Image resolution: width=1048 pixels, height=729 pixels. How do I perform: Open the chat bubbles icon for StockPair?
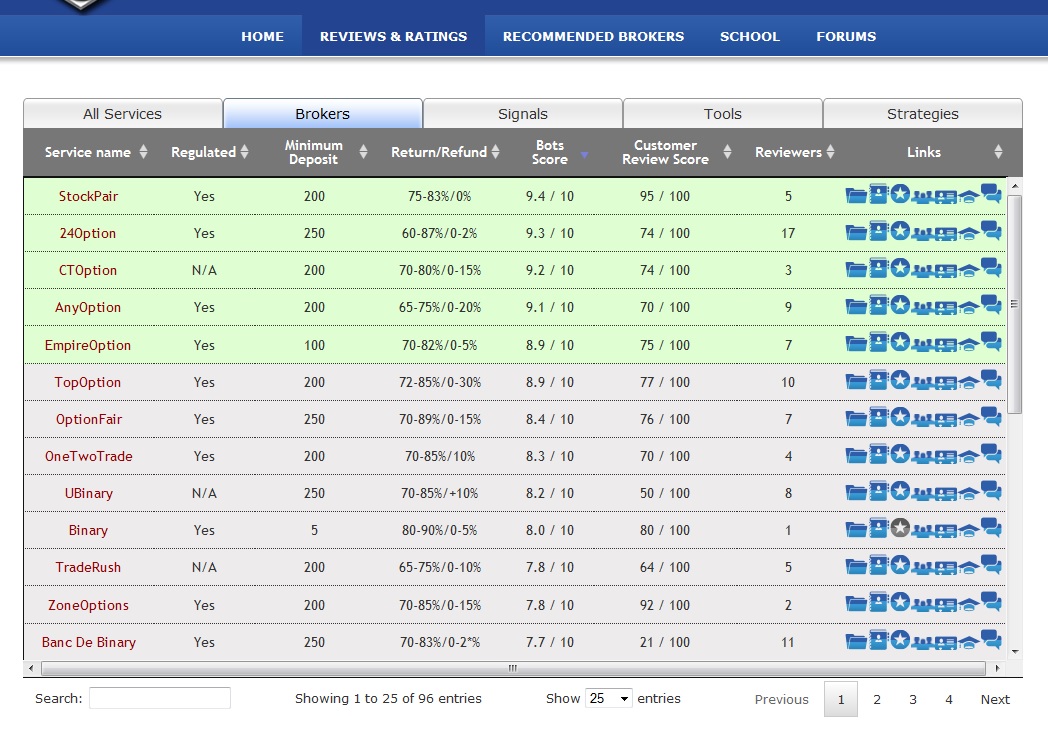[991, 194]
